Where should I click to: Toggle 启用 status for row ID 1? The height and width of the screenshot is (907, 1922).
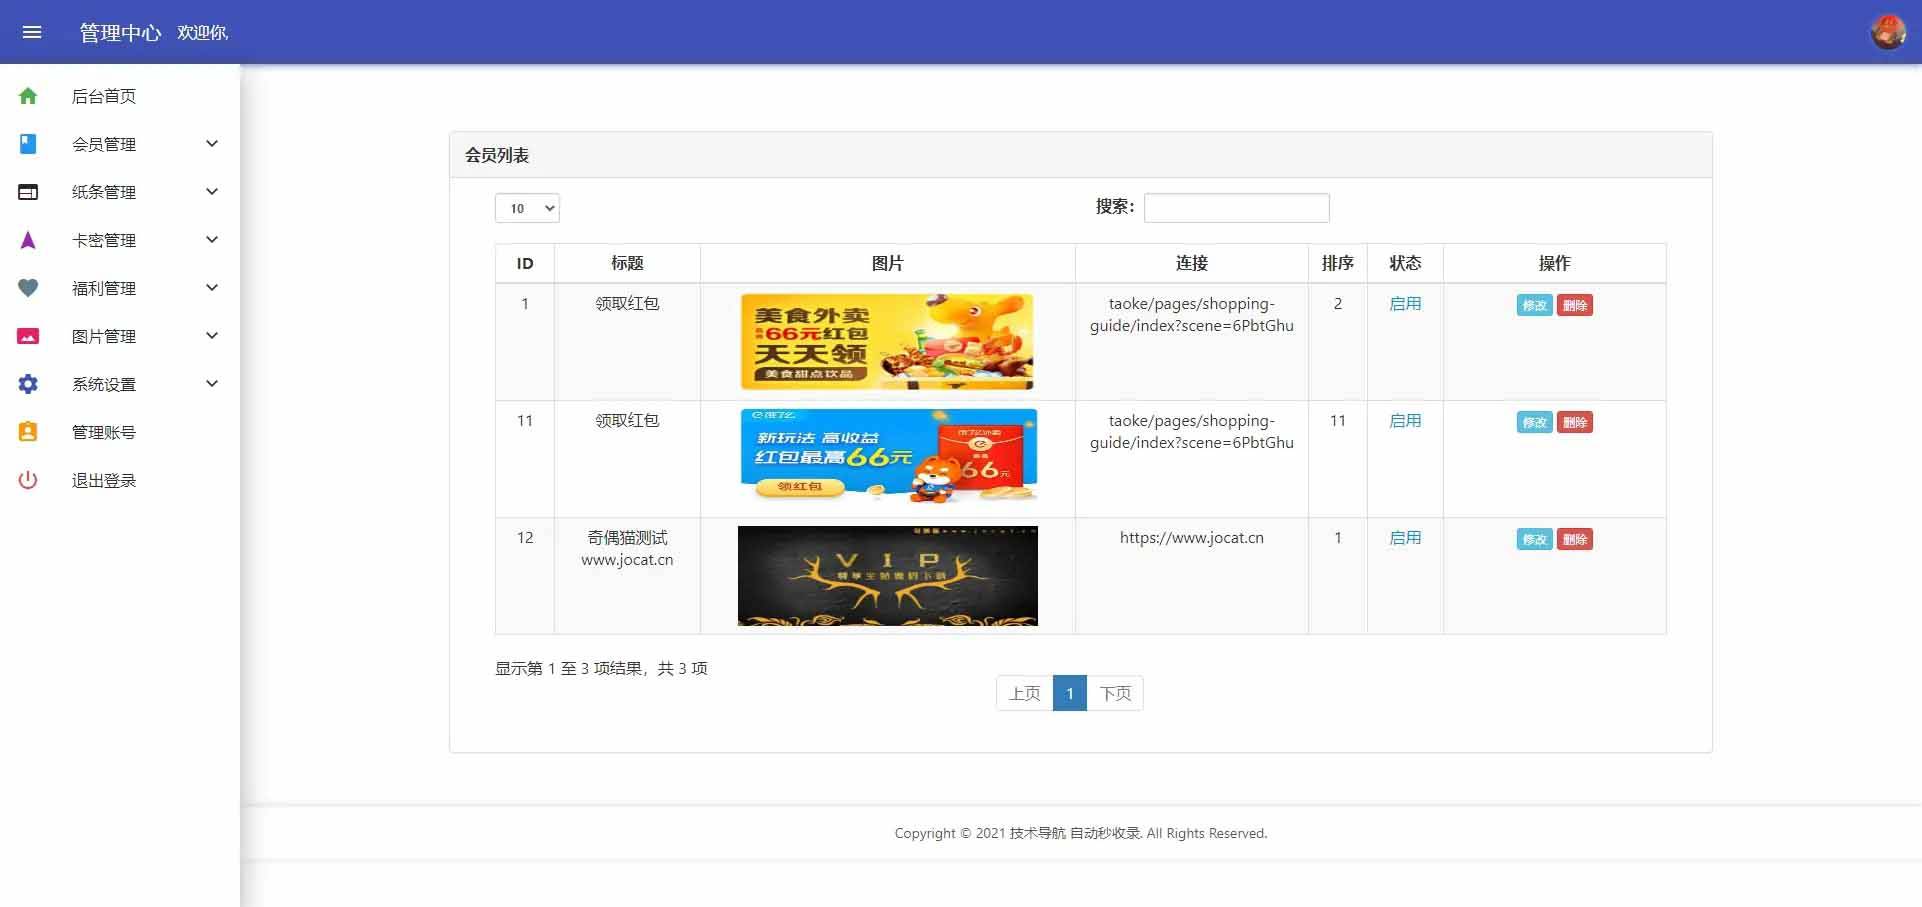[1404, 304]
